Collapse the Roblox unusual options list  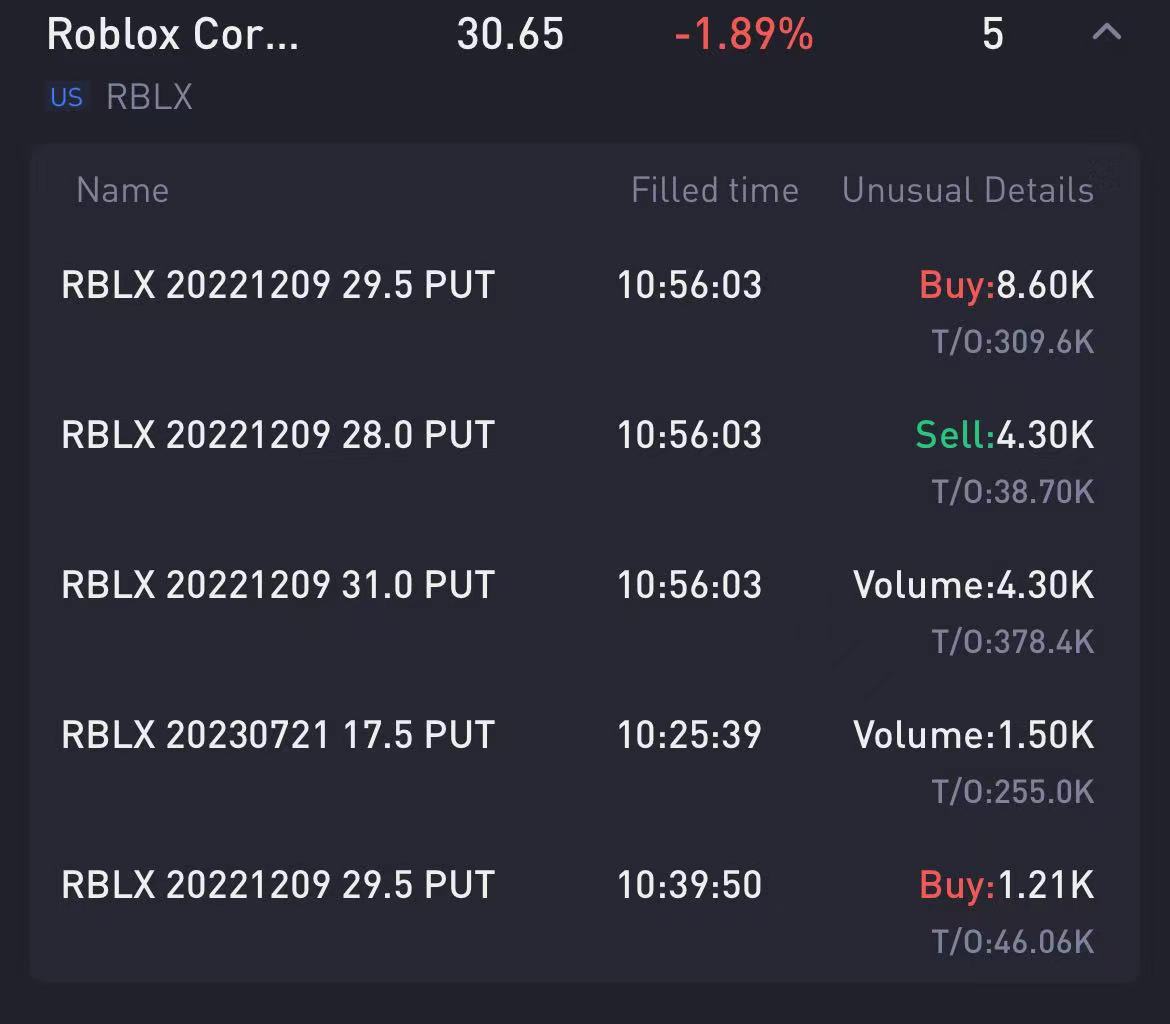click(x=1106, y=33)
